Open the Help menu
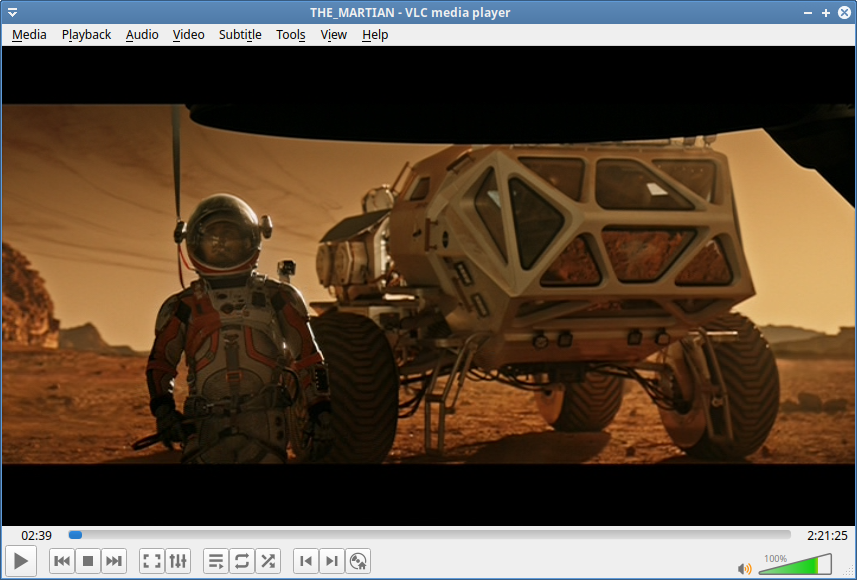This screenshot has height=580, width=857. (375, 34)
